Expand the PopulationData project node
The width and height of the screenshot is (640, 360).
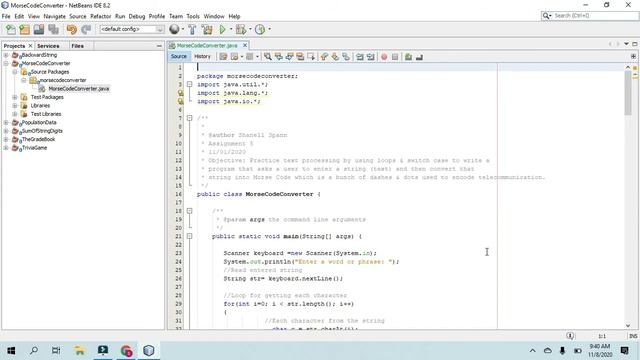[6, 122]
